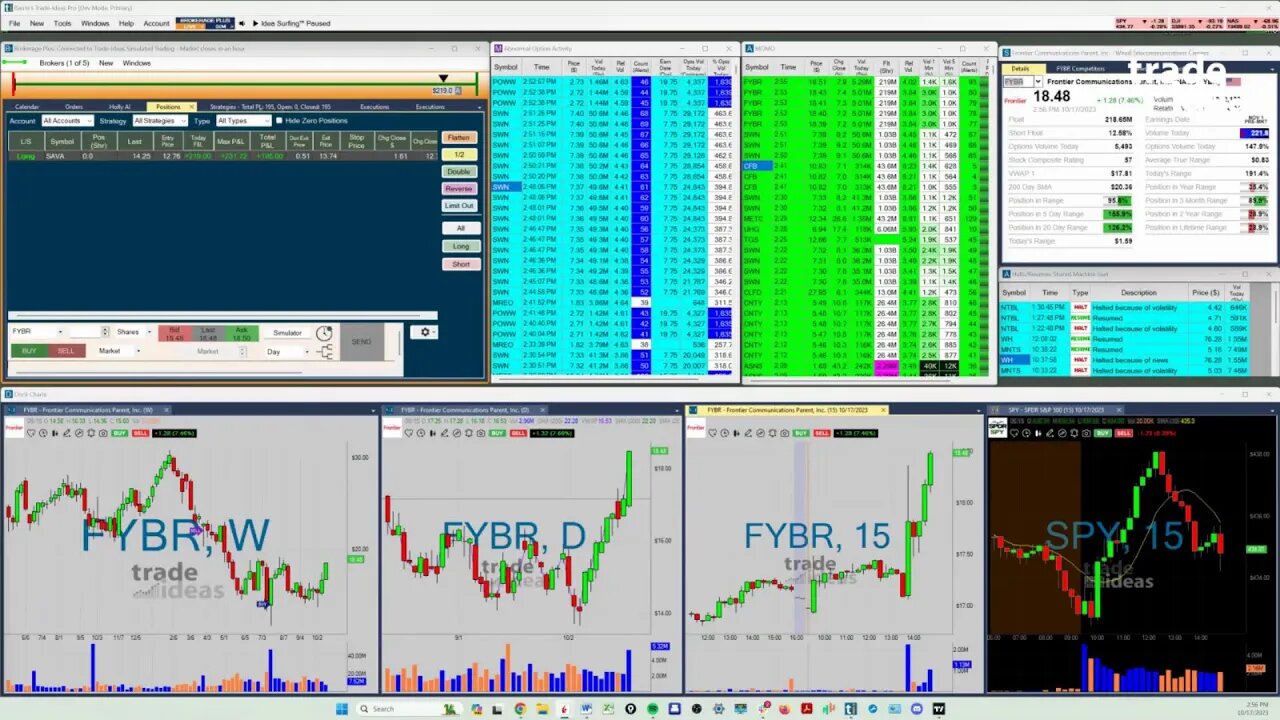Open the Tools menu
The width and height of the screenshot is (1280, 720).
(62, 23)
